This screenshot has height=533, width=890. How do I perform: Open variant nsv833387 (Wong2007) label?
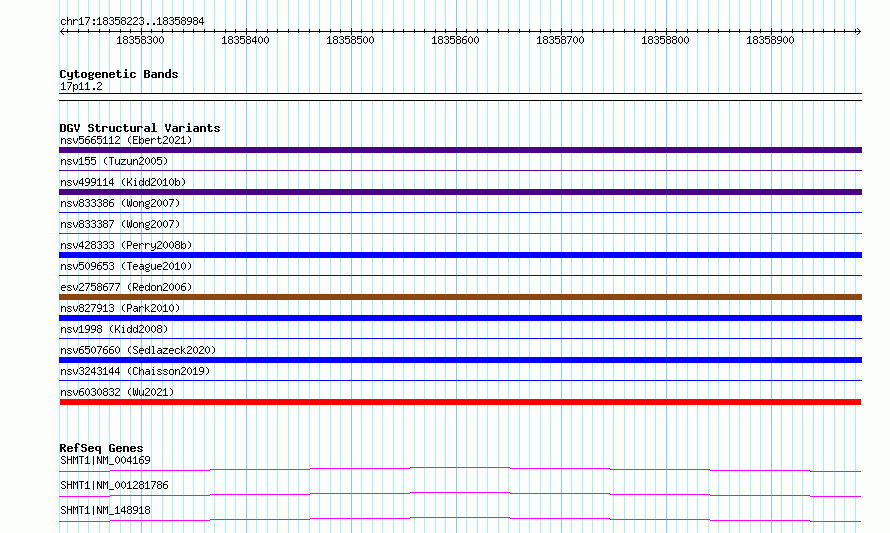tap(120, 224)
